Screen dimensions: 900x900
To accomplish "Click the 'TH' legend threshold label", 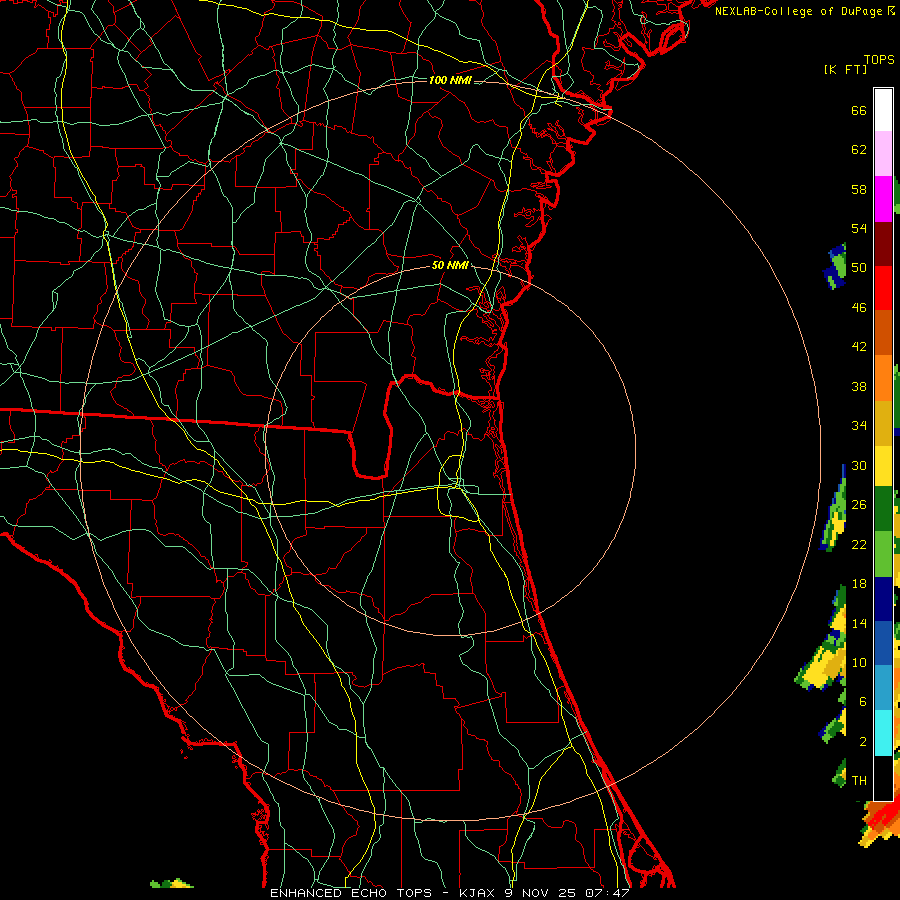I will (859, 780).
